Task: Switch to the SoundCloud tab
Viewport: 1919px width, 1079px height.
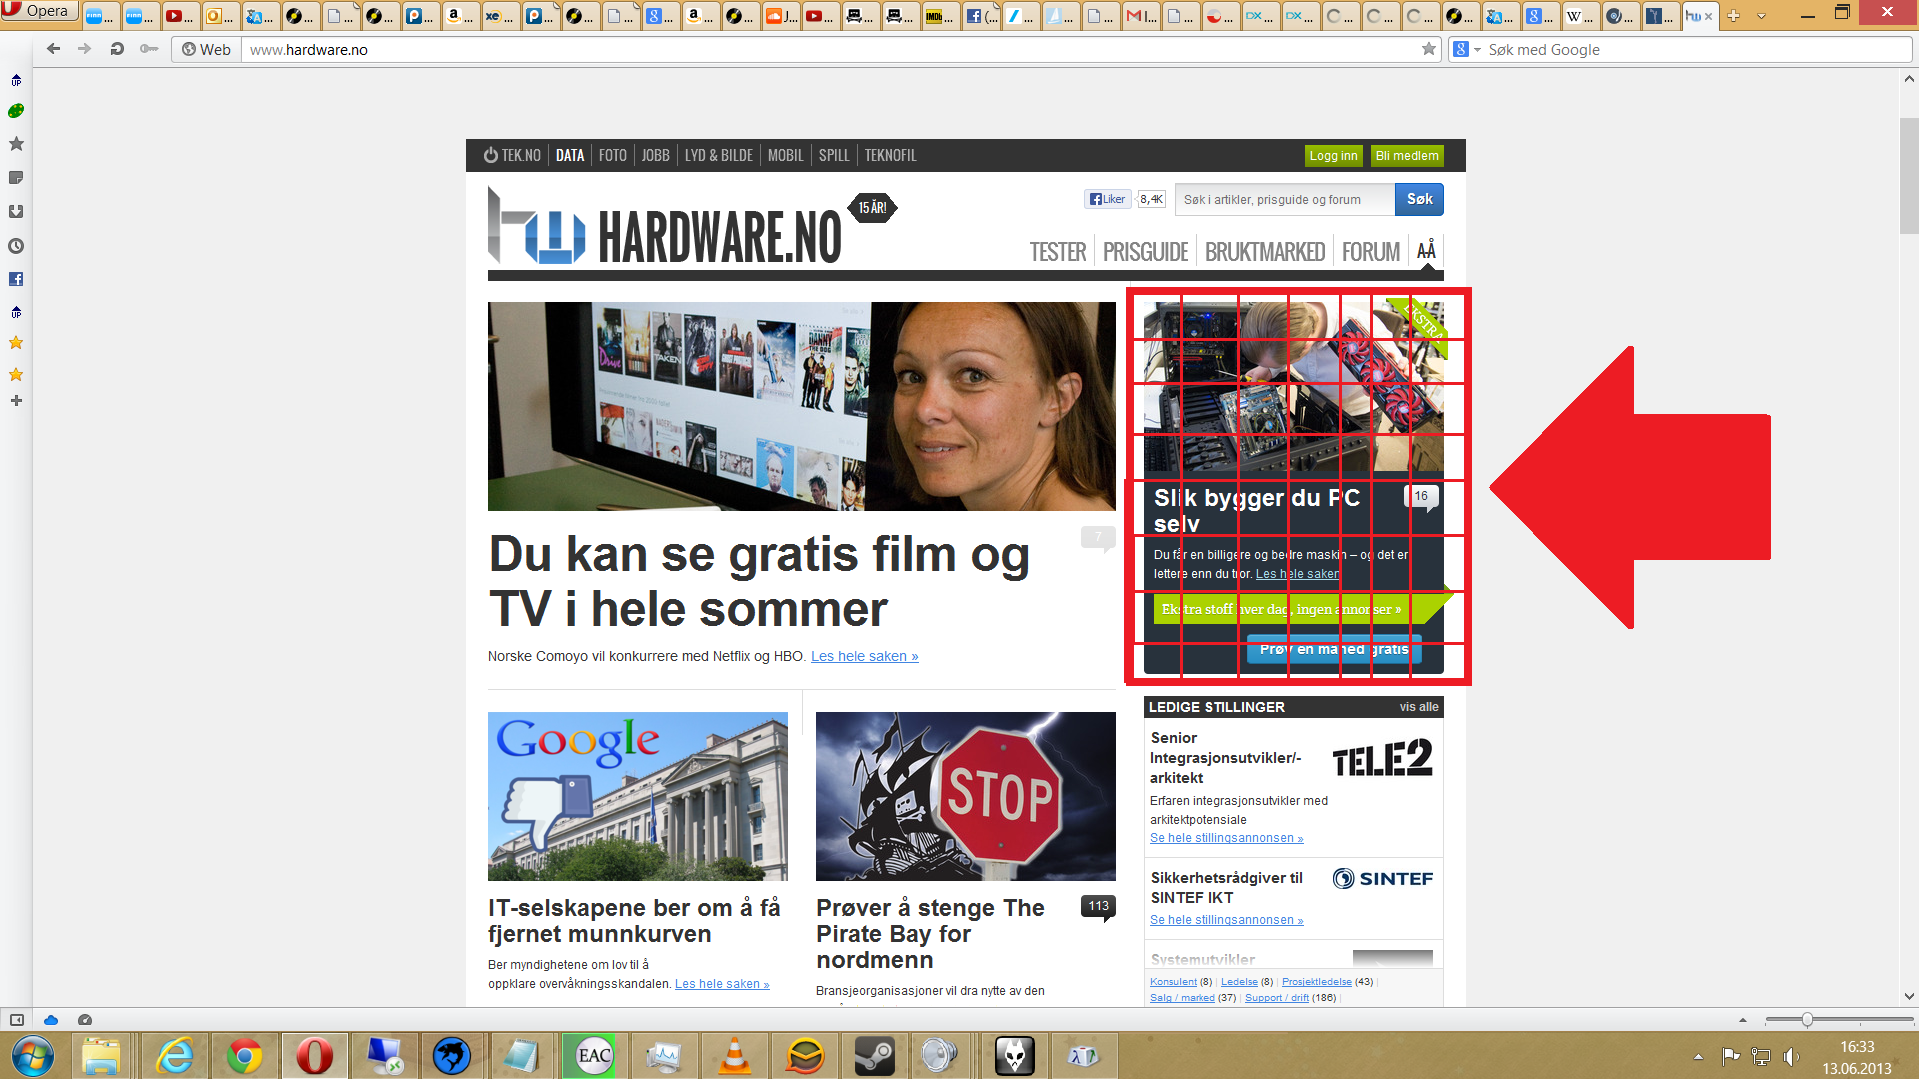Action: coord(781,16)
